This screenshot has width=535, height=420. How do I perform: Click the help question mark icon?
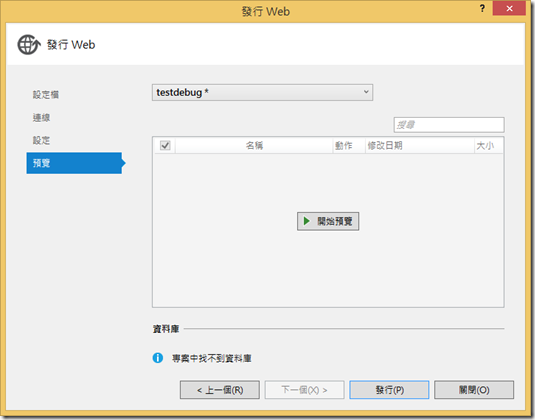pos(482,9)
